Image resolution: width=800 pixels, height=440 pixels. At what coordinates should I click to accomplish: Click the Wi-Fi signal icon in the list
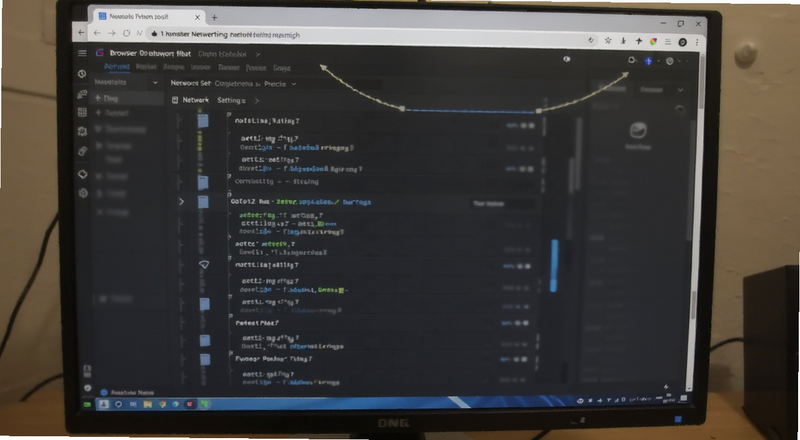click(204, 265)
